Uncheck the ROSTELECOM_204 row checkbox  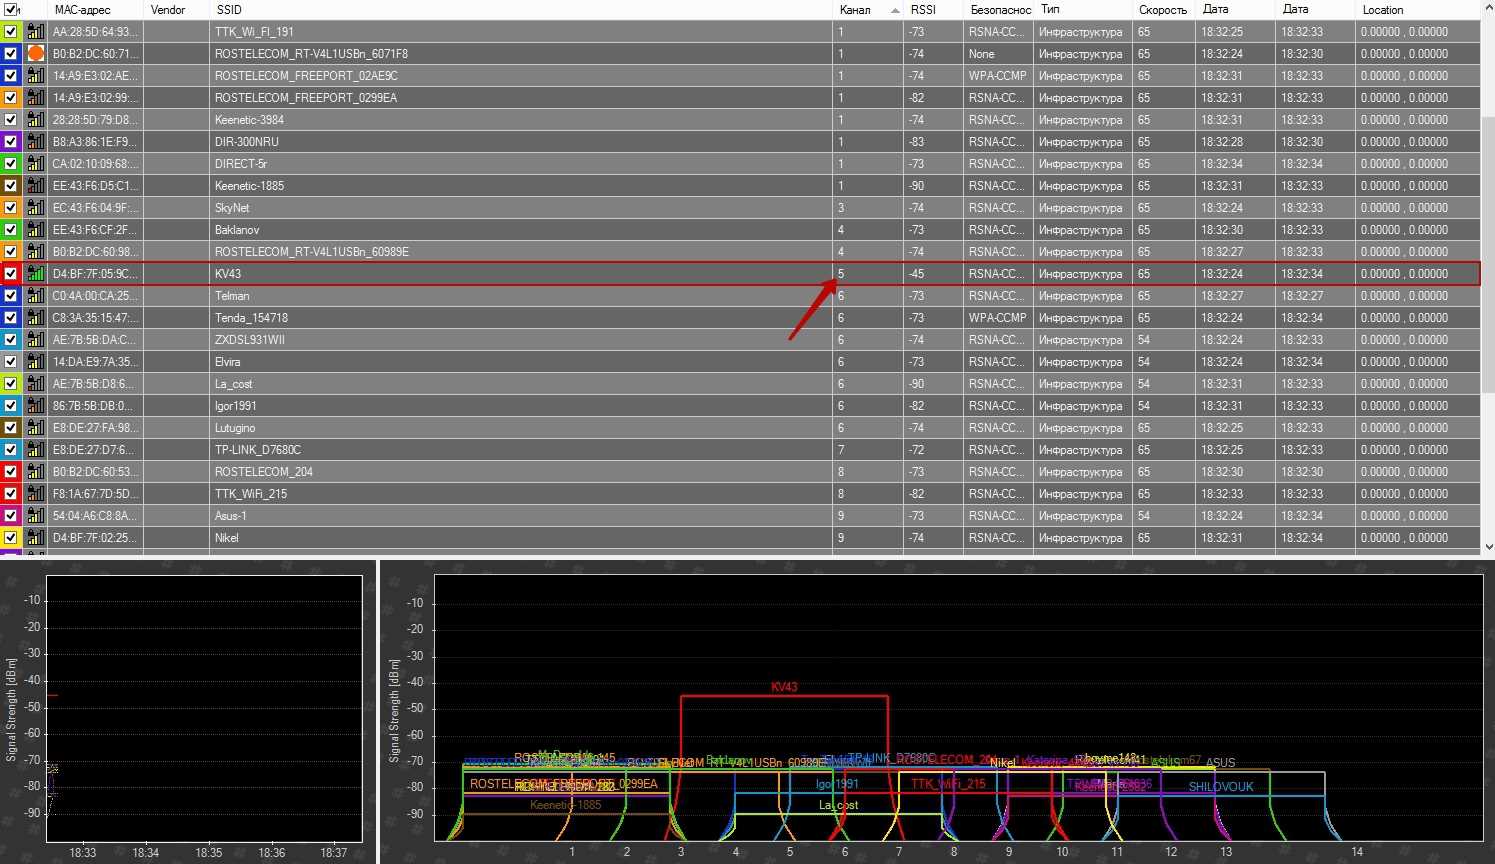pos(10,472)
